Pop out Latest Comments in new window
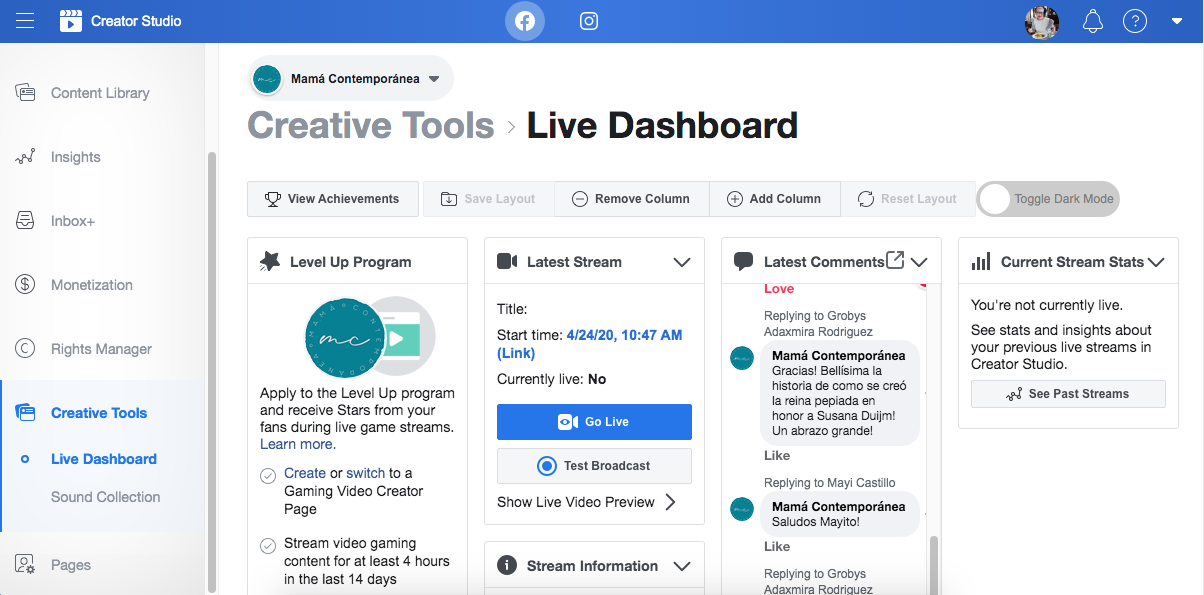Screen dimensions: 1204x595 point(895,260)
